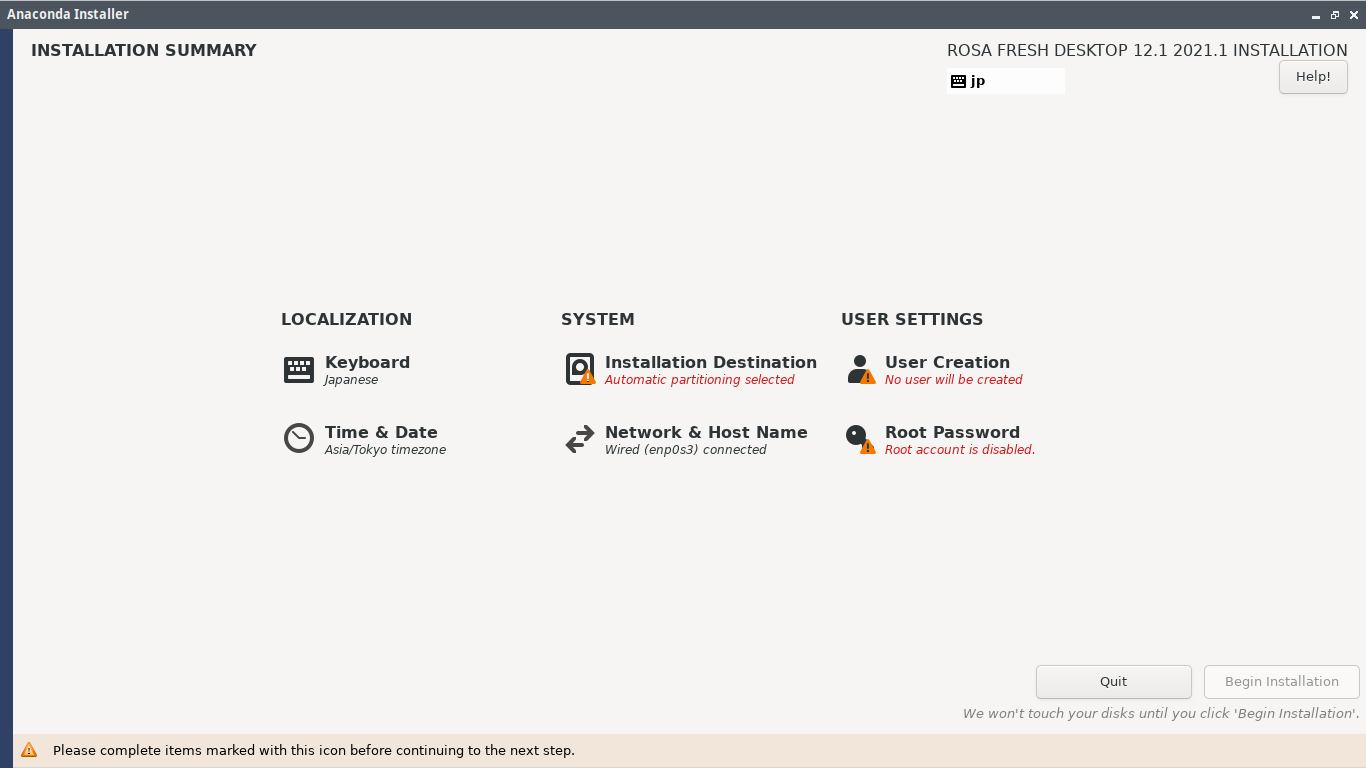This screenshot has width=1366, height=768.
Task: Open Keyboard settings via keyboard icon
Action: click(x=299, y=370)
